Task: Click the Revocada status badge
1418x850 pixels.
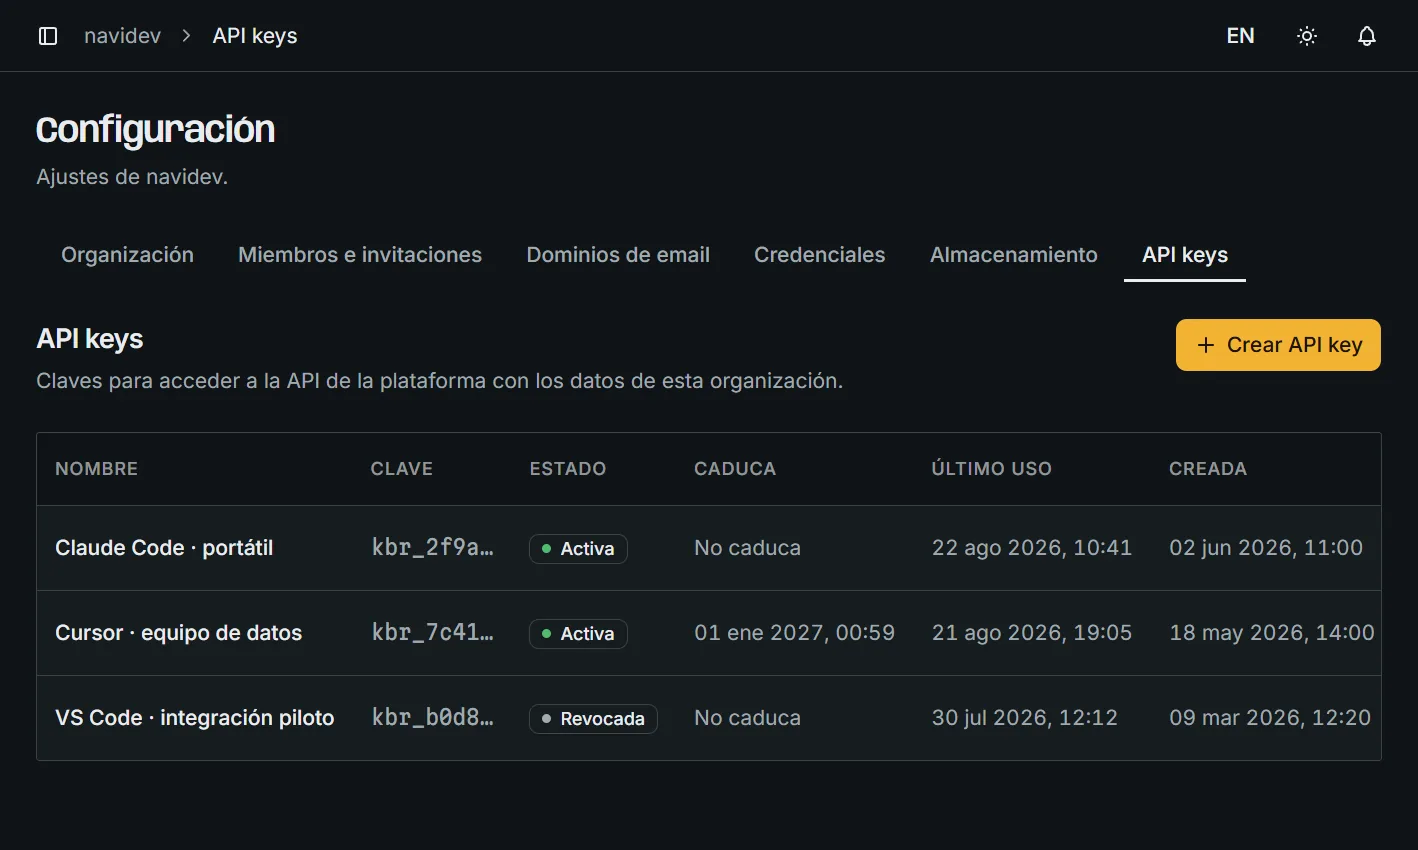Action: point(593,719)
